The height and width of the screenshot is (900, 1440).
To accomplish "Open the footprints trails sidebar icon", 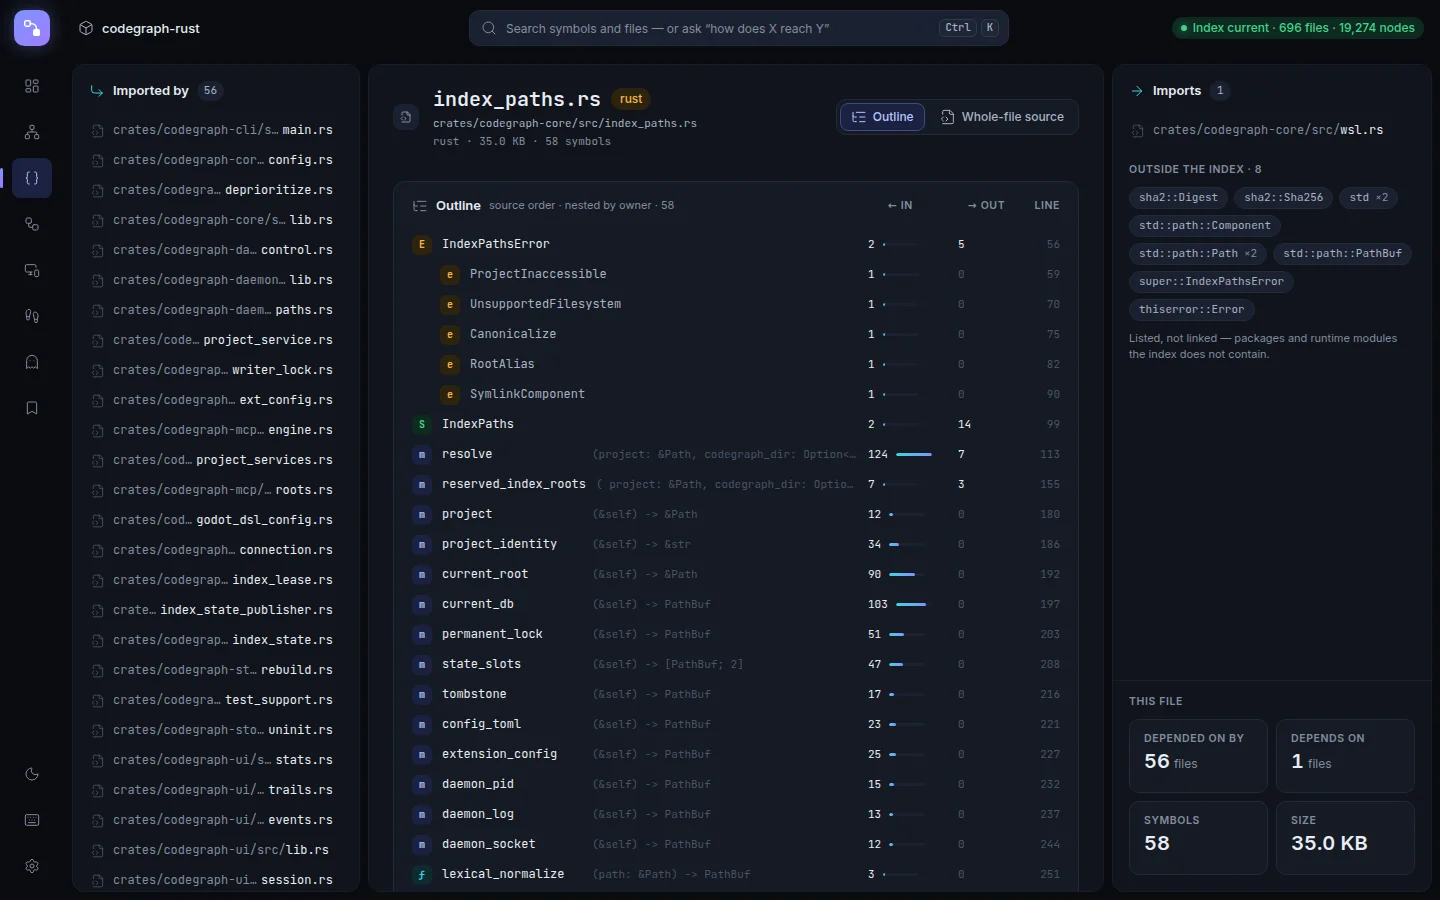I will click(x=32, y=316).
